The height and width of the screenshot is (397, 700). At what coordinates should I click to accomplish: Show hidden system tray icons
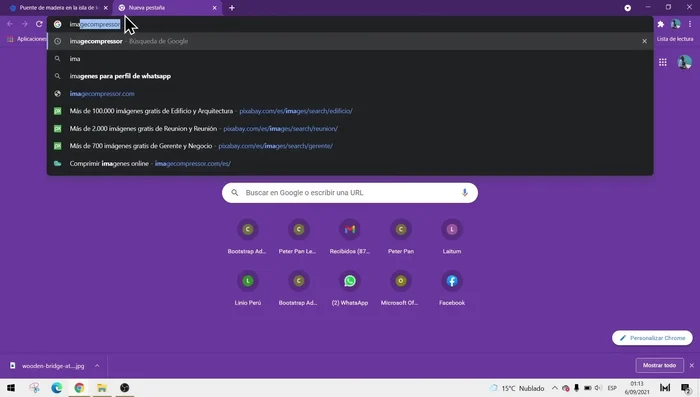[554, 388]
